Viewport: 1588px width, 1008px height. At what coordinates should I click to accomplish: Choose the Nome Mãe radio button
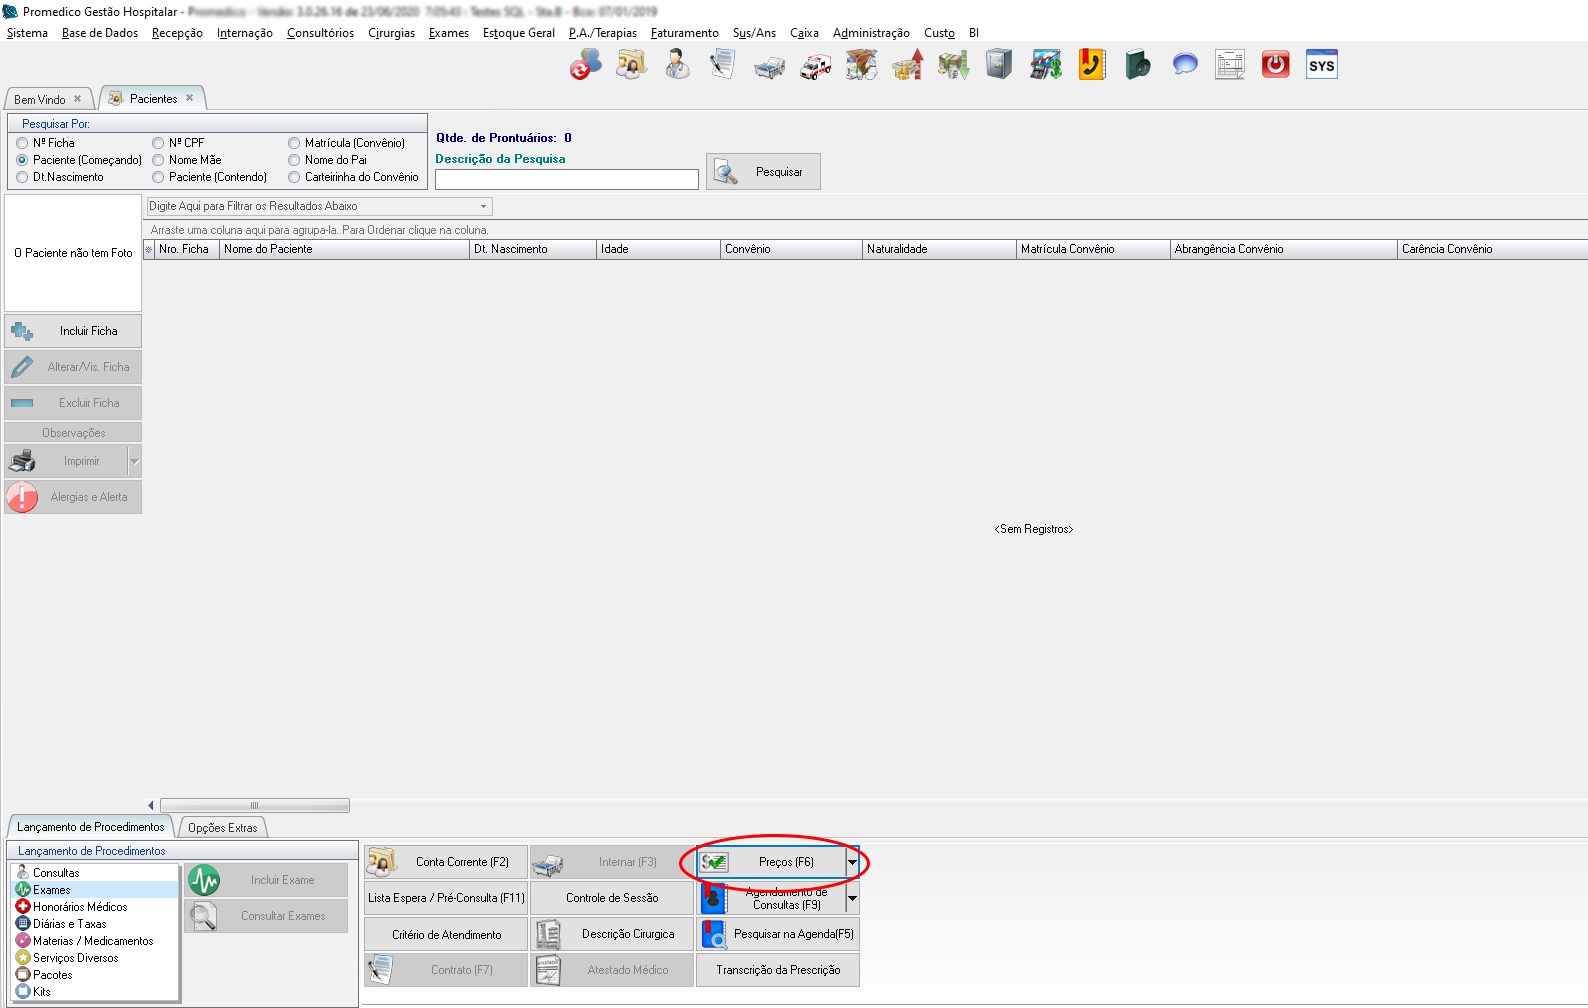pyautogui.click(x=158, y=160)
